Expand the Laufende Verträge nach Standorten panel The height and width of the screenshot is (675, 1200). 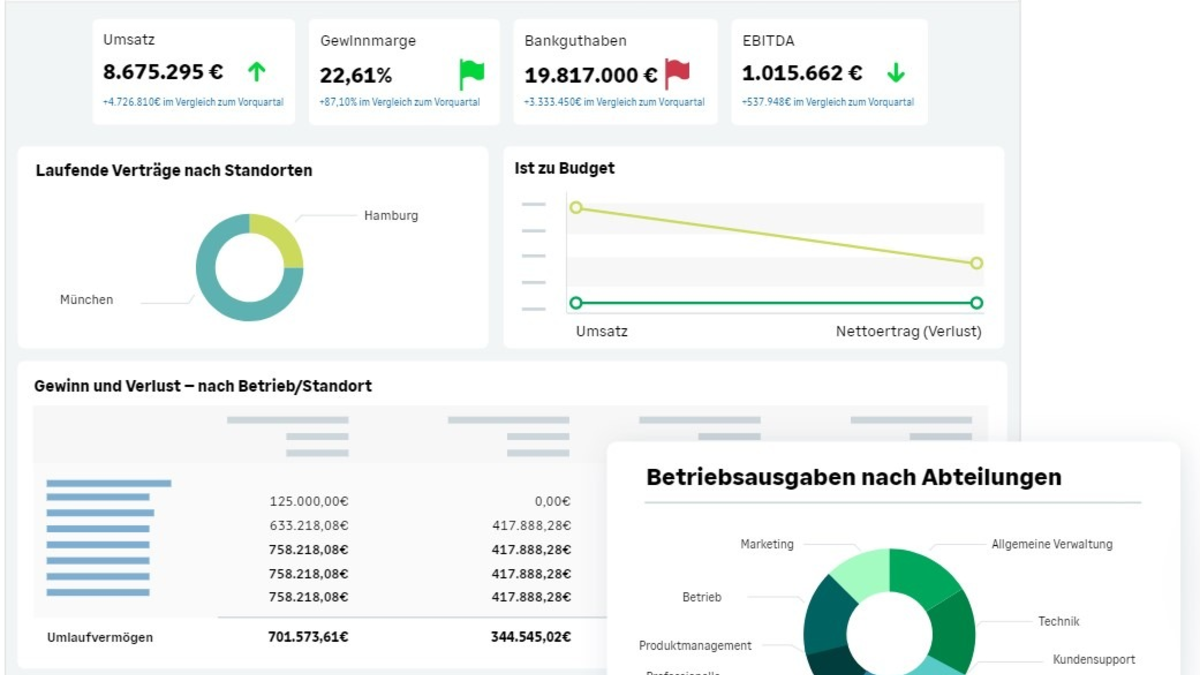point(173,170)
